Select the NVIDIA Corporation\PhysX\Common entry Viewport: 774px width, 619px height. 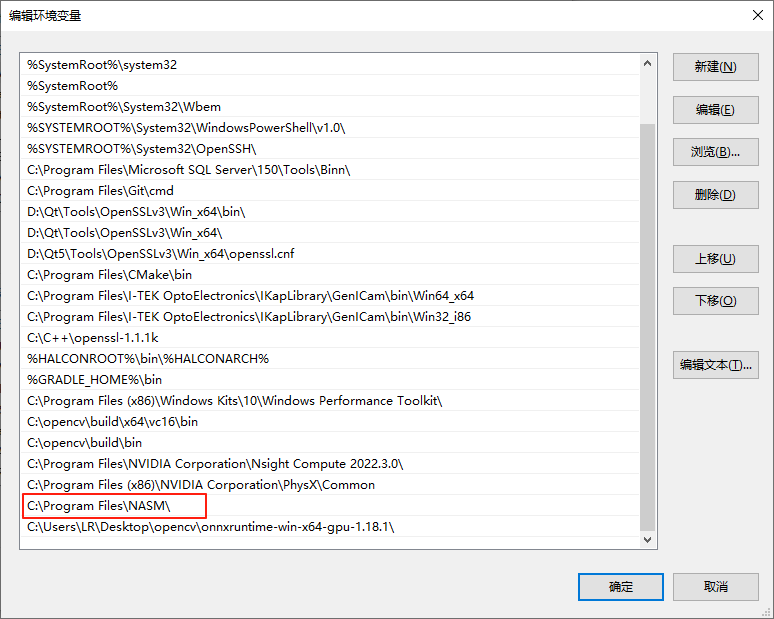click(330, 484)
